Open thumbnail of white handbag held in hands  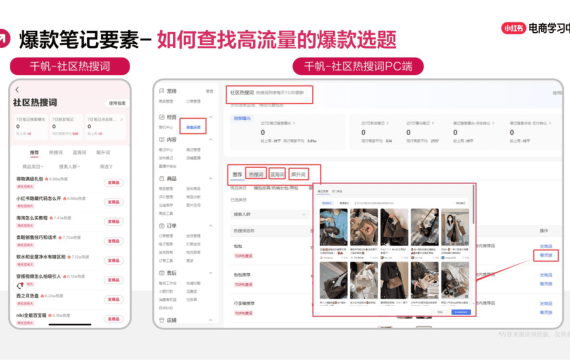pos(364,280)
